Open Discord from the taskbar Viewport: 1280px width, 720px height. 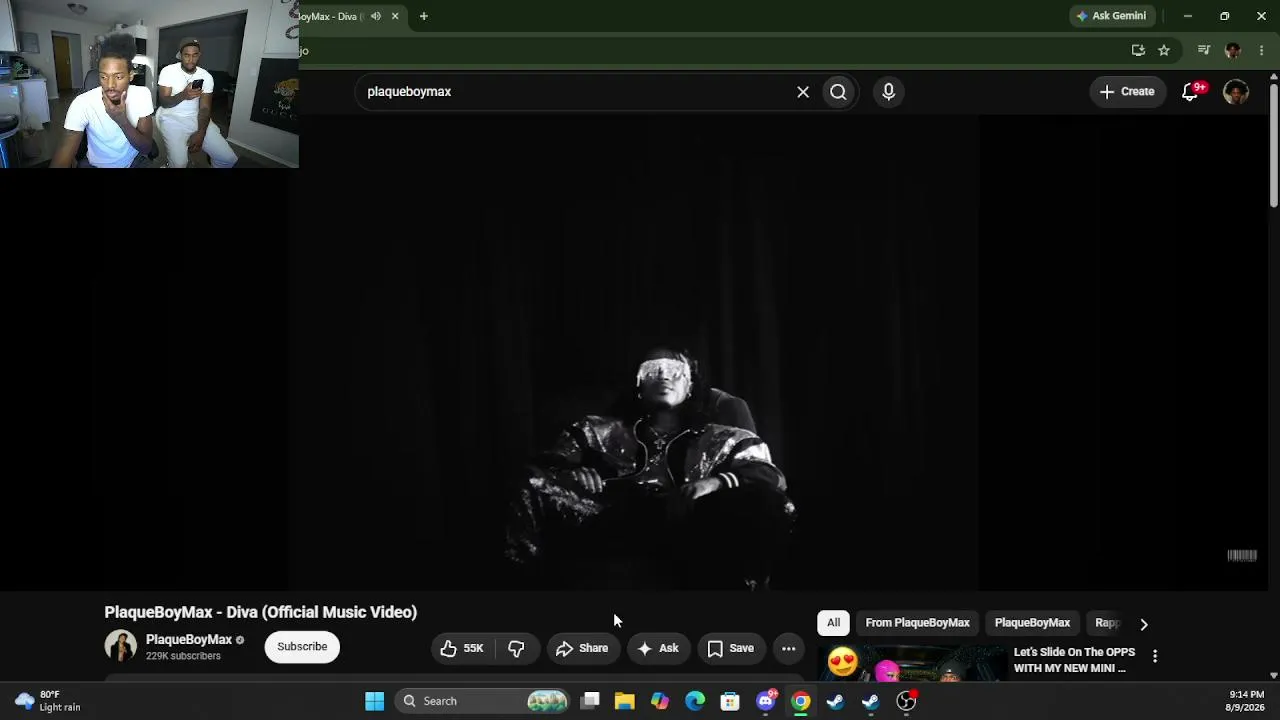766,701
